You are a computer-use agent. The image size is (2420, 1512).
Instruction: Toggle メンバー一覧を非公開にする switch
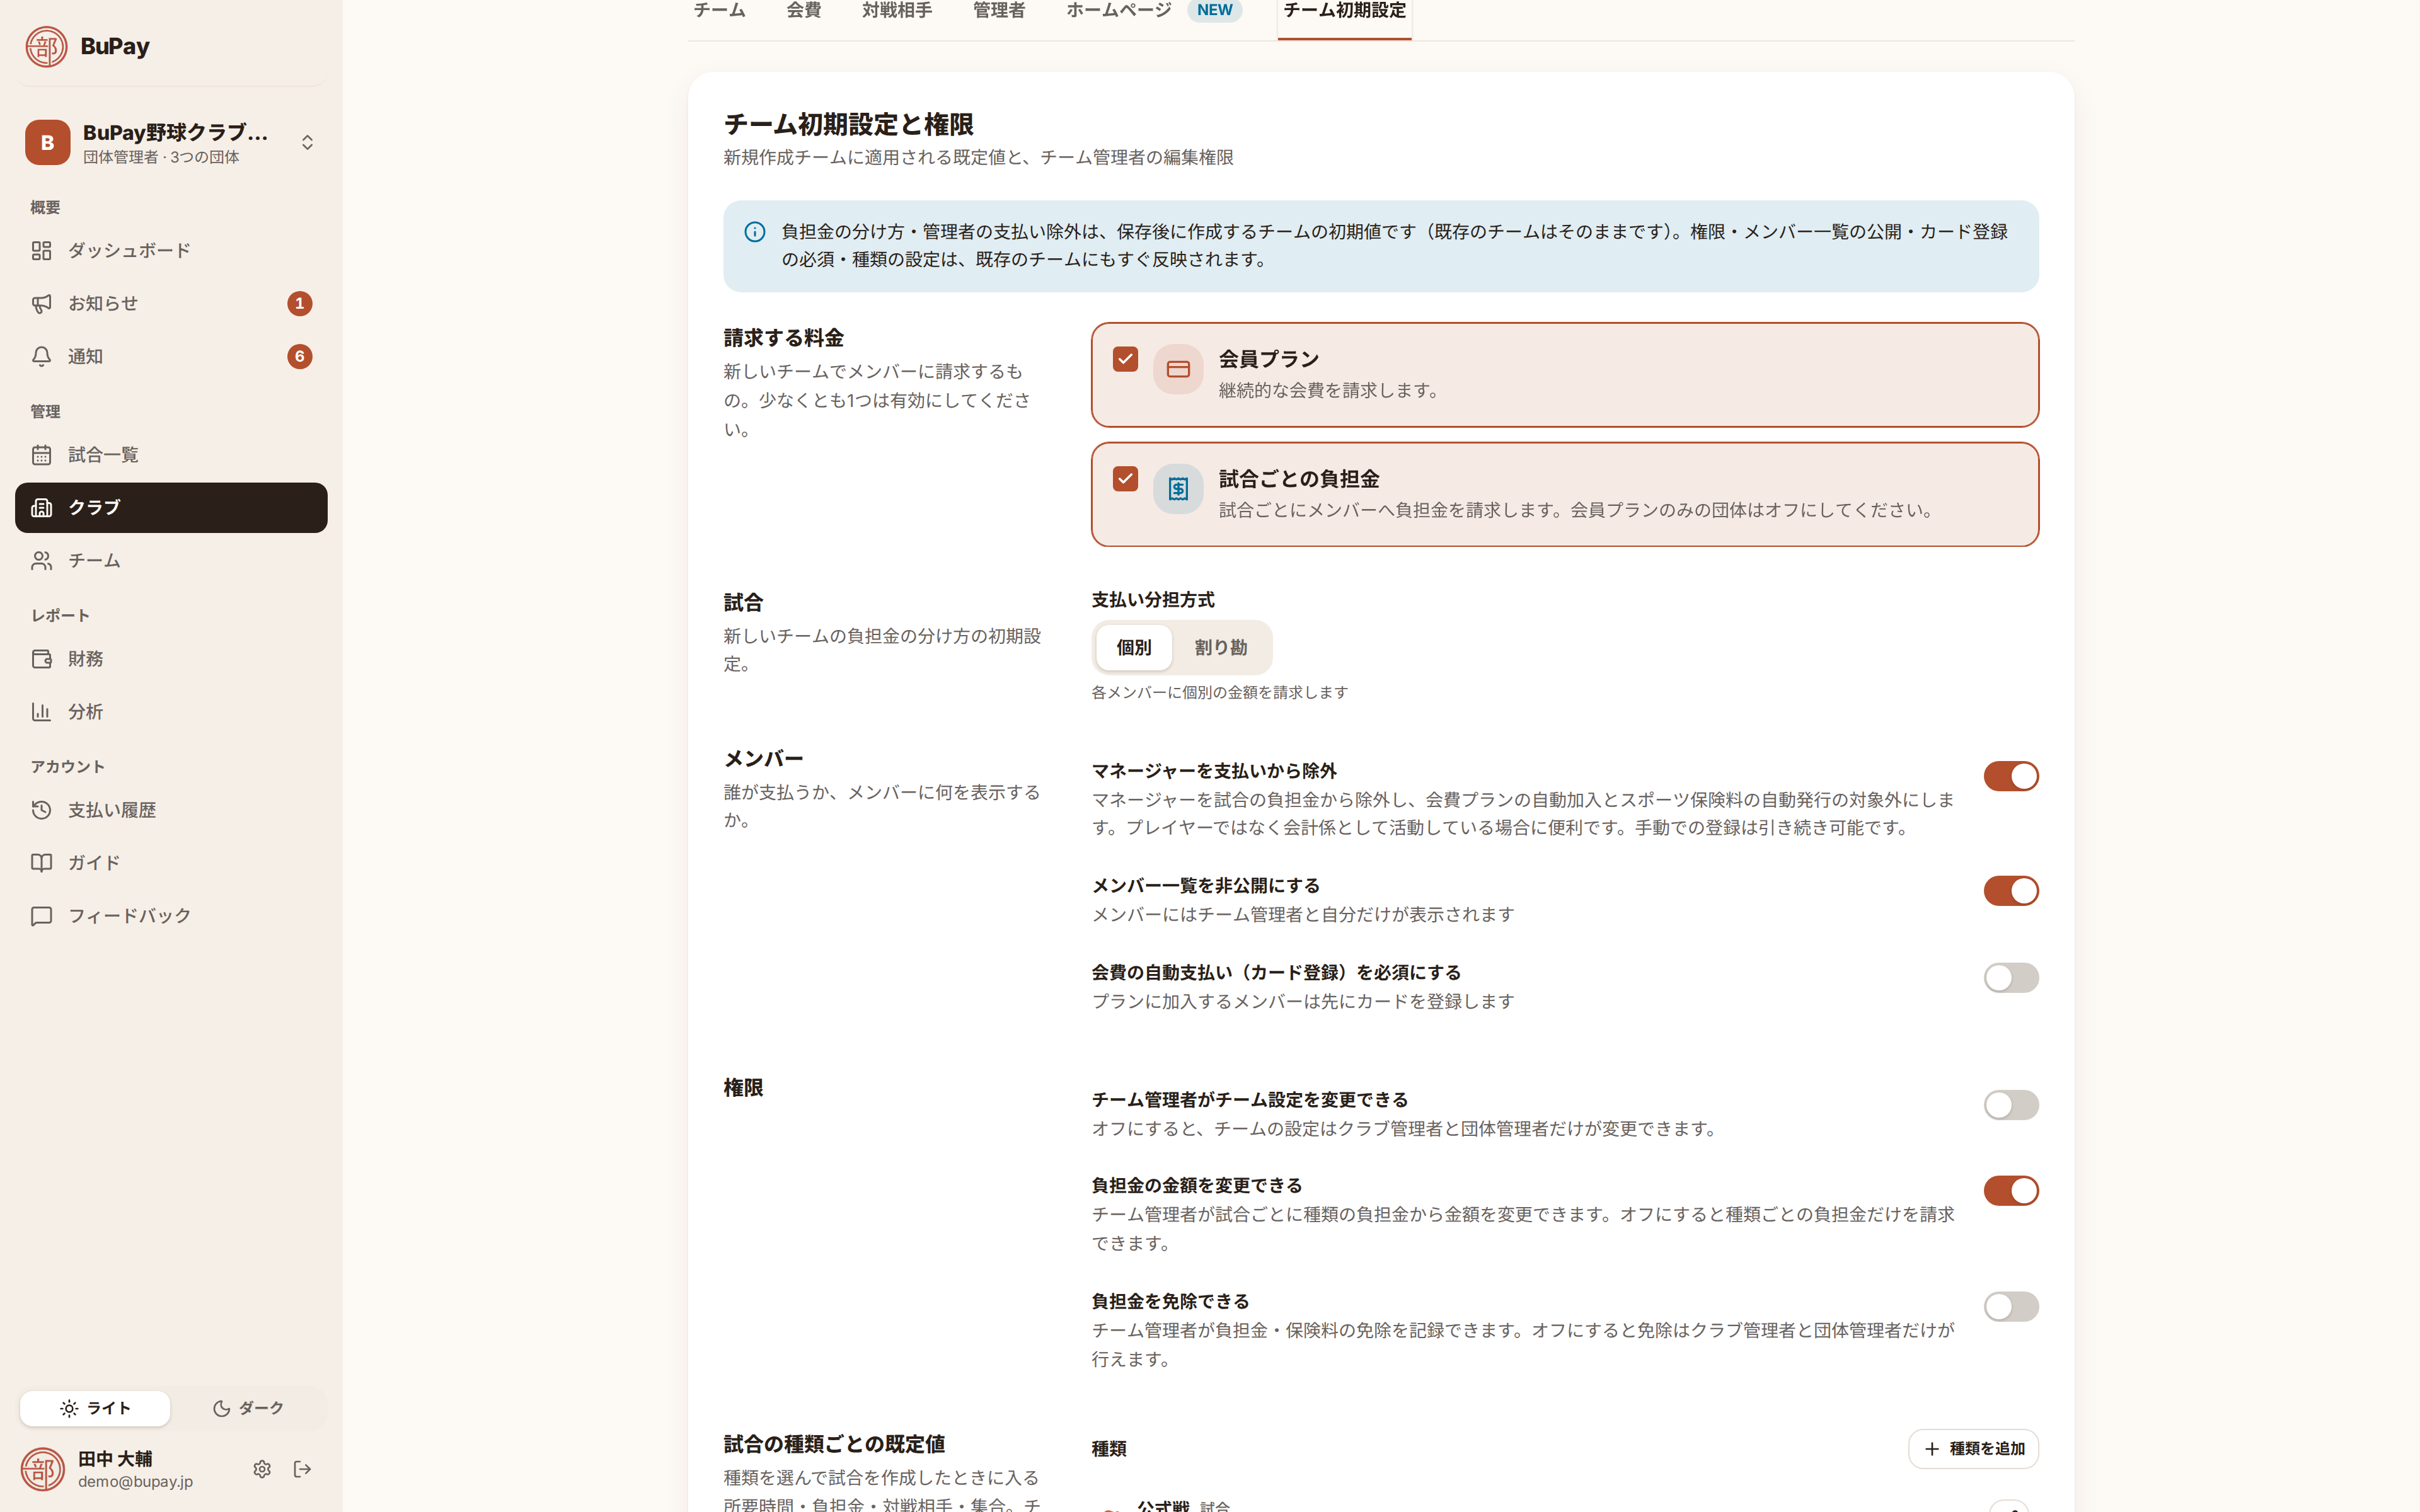[2011, 891]
